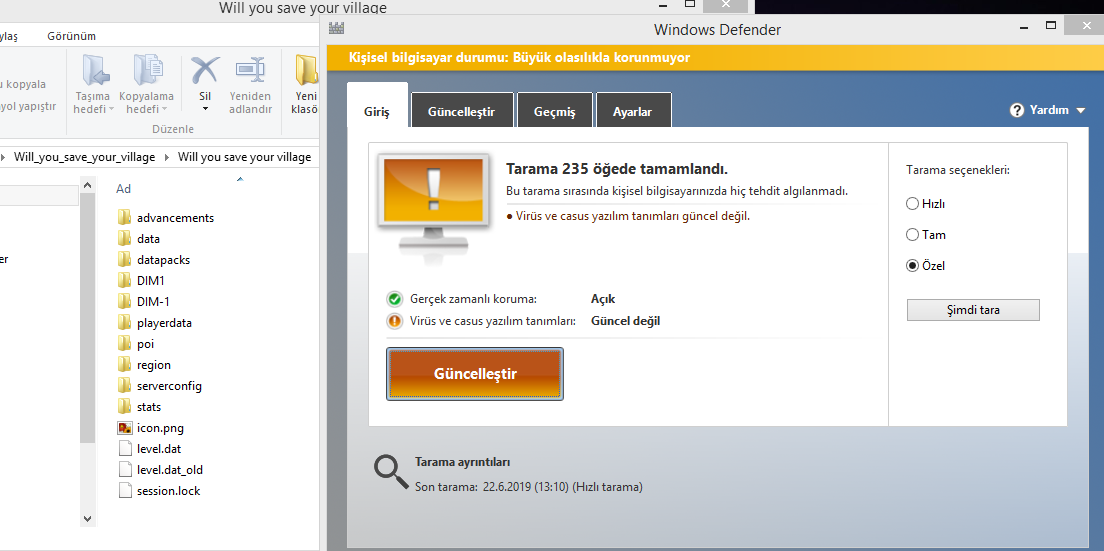Click the Tarama 235 öğede tamamlandı heading

pos(617,169)
